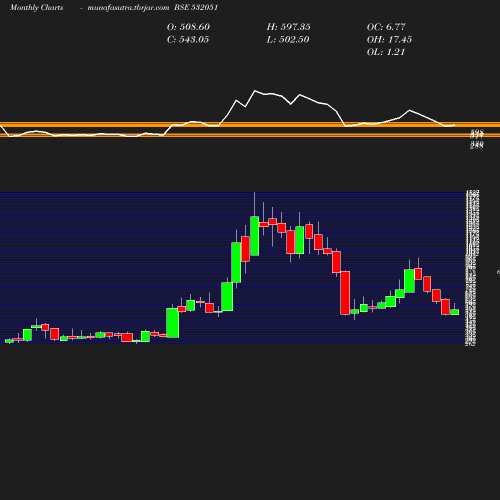The width and height of the screenshot is (500, 500).
Task: Click the 'Monthly Charts' title text
Action: click(x=36, y=7)
